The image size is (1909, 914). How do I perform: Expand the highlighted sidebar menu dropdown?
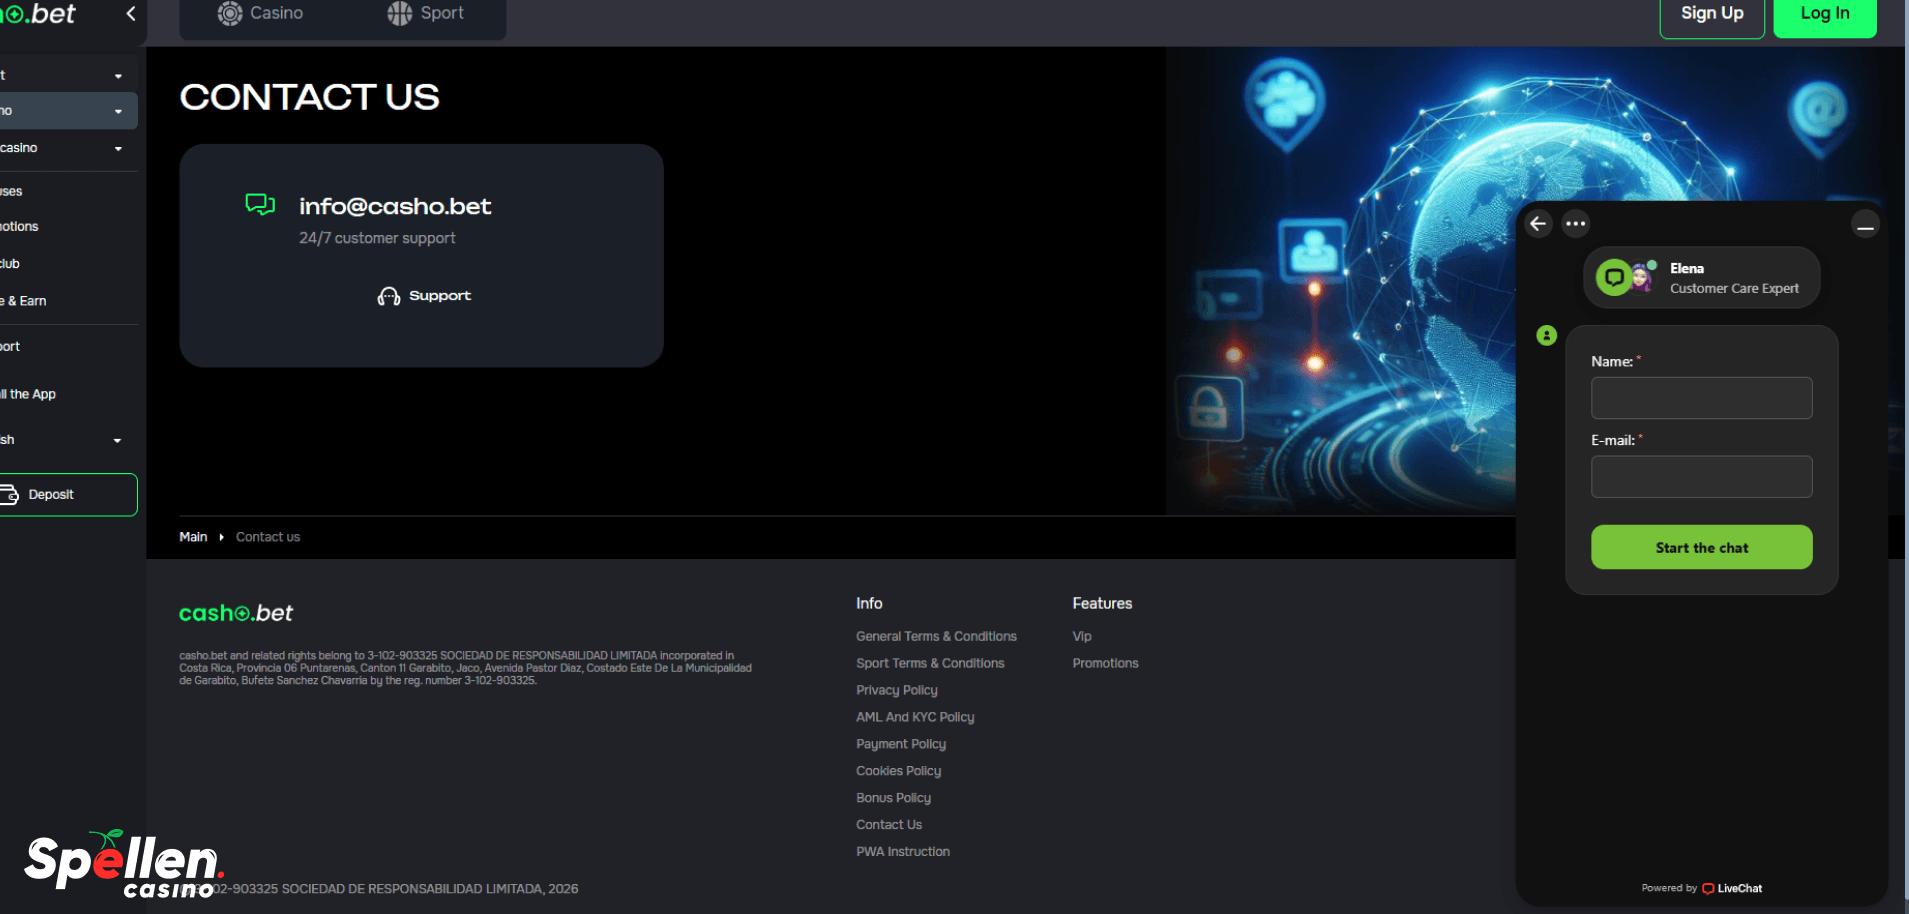pyautogui.click(x=118, y=111)
